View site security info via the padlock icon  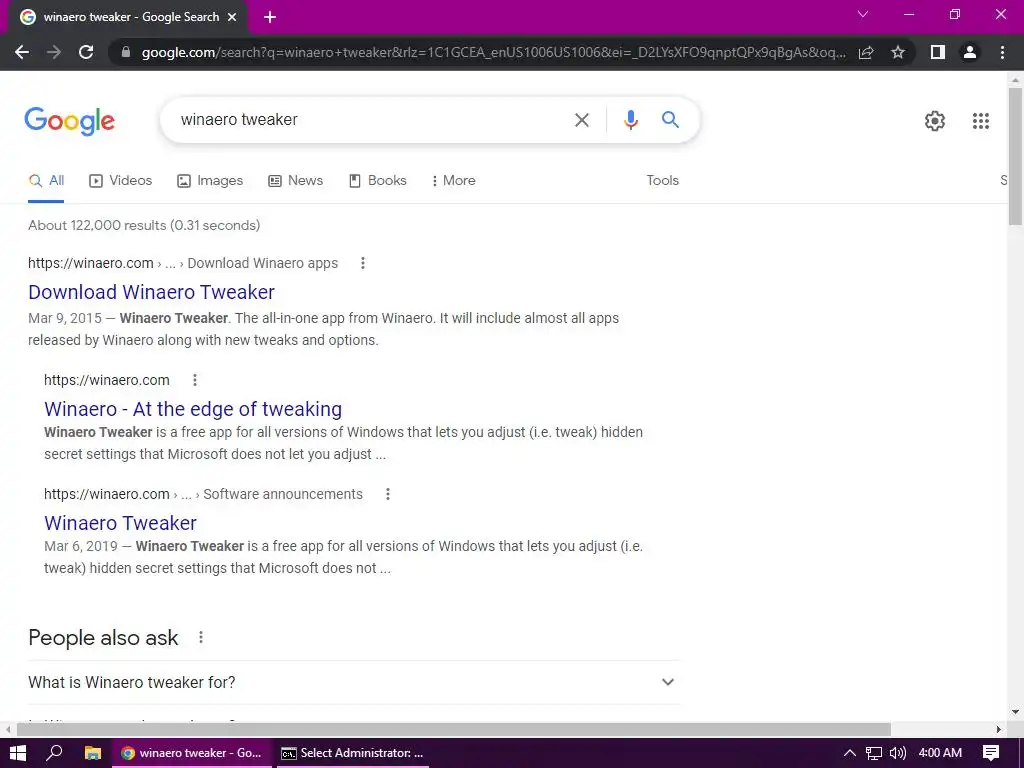pyautogui.click(x=126, y=52)
